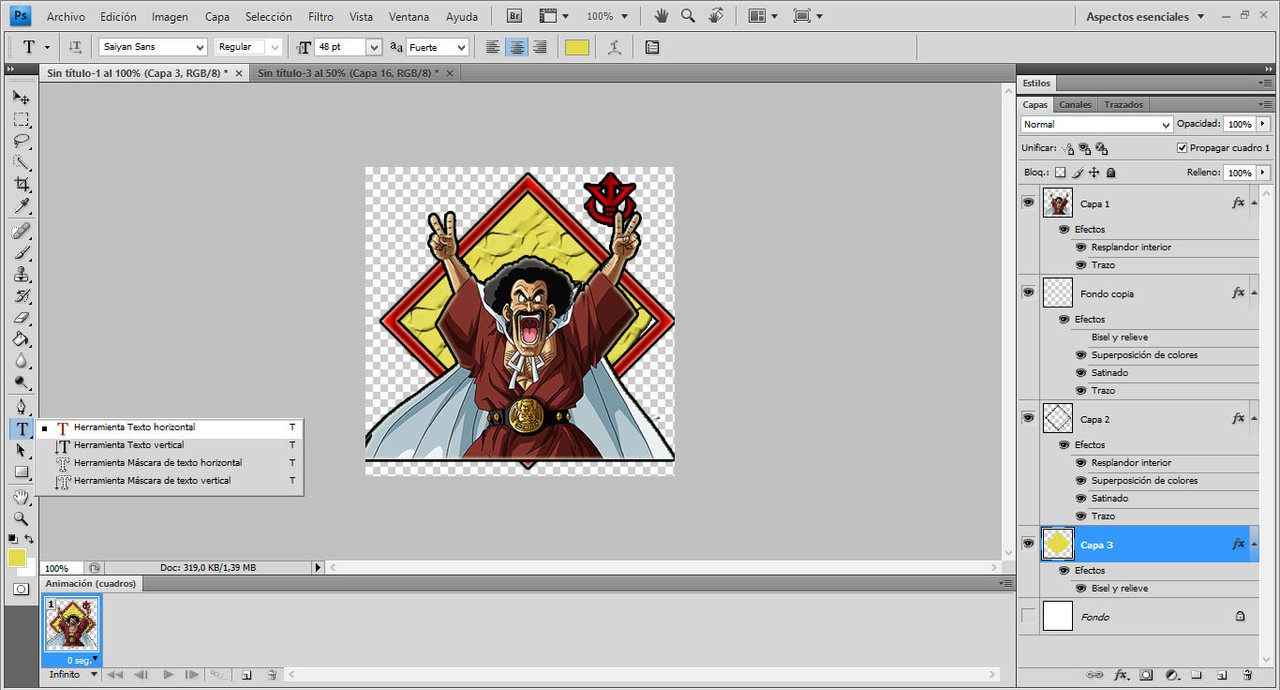Select animation frame 1 thumbnail

(x=71, y=625)
